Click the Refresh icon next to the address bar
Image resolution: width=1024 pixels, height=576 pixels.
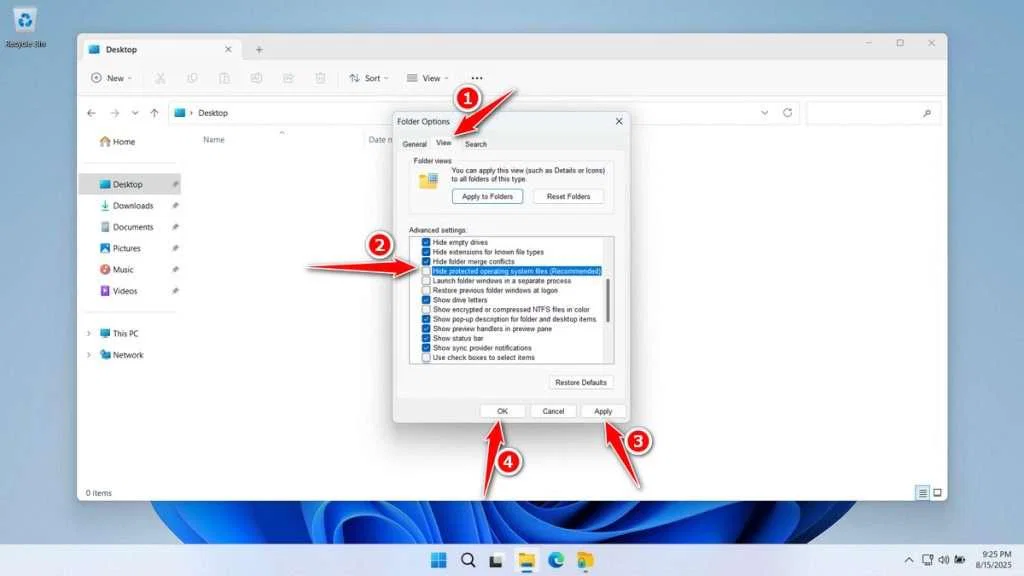click(789, 113)
